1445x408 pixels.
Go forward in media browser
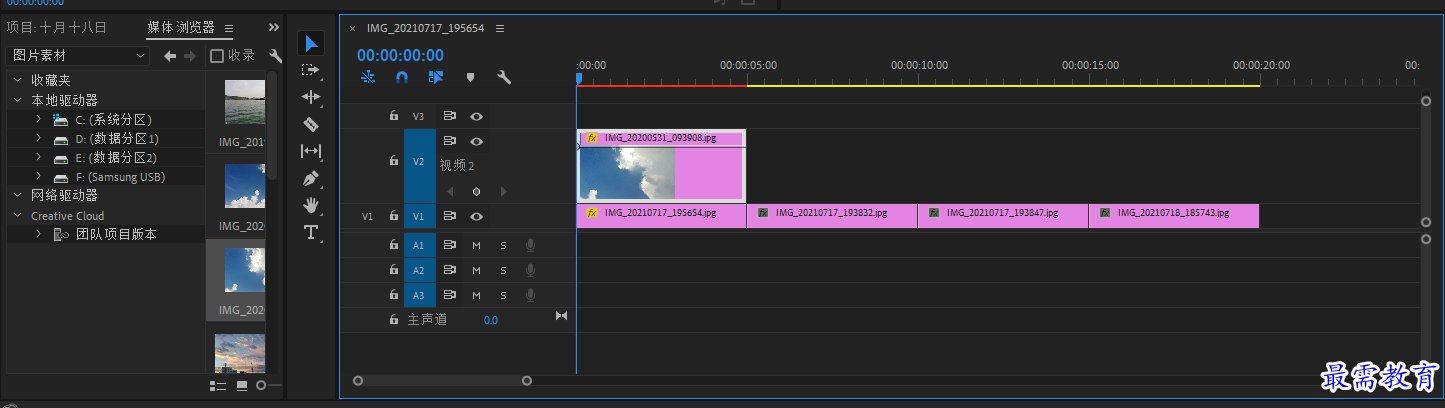click(x=190, y=56)
